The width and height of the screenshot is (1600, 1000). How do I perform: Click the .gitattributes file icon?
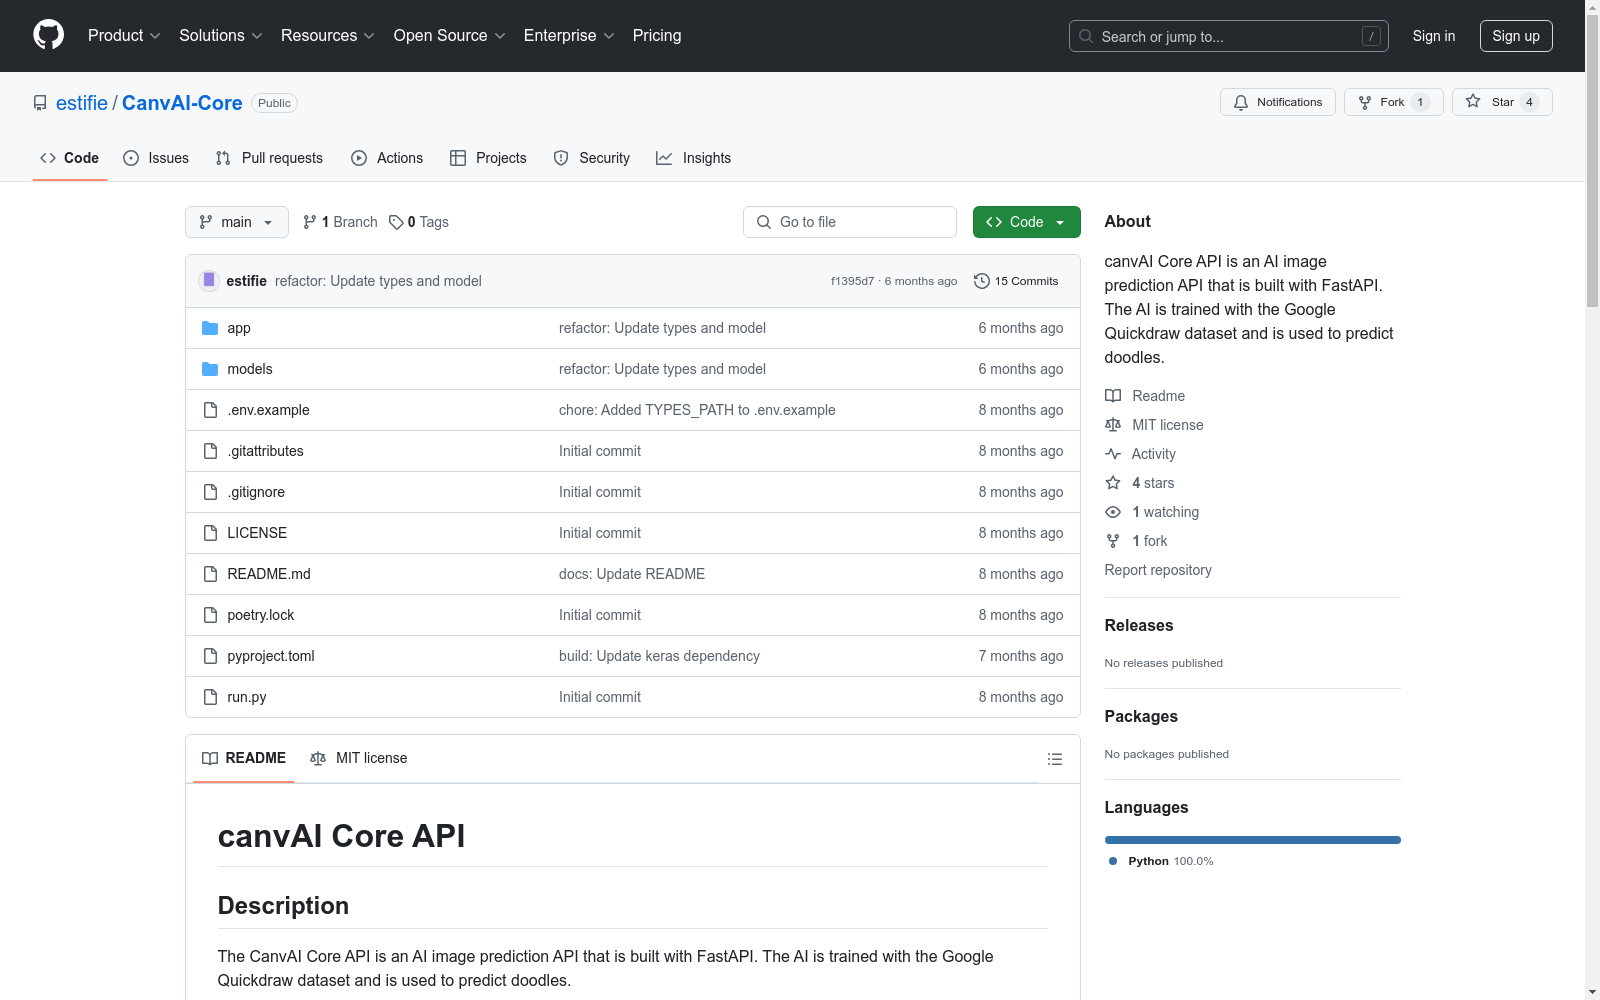tap(210, 451)
